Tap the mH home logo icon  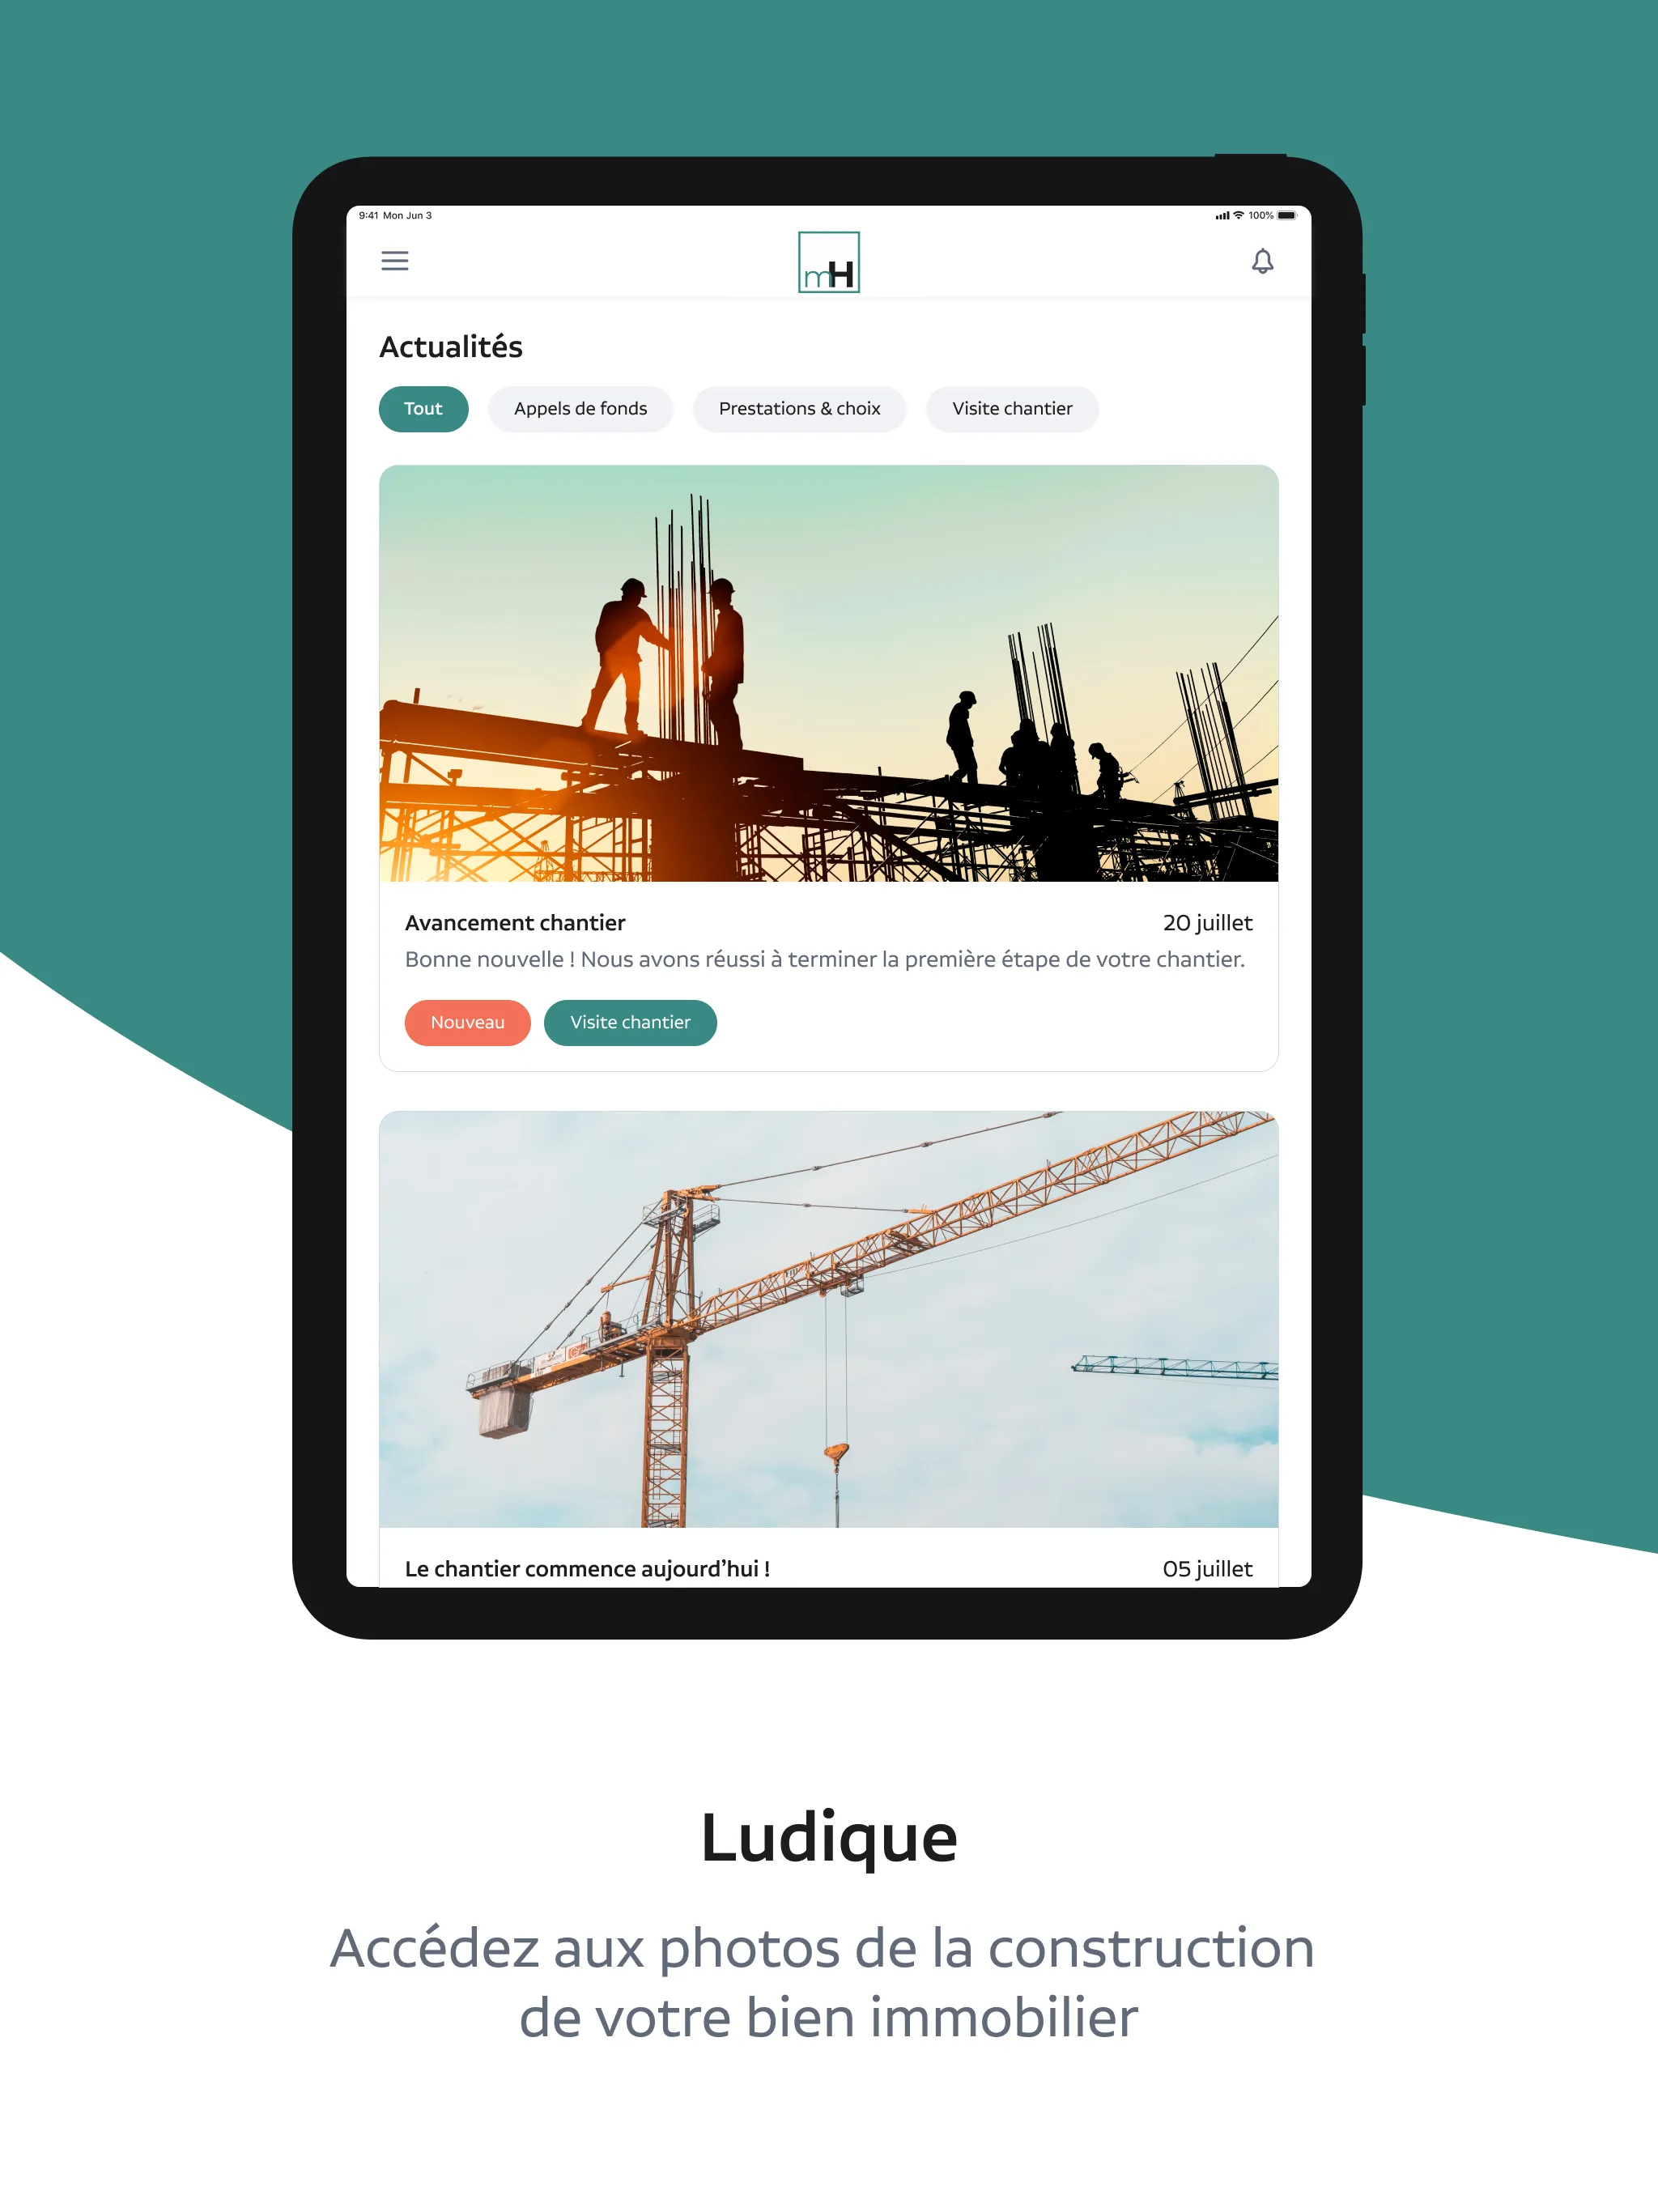(831, 260)
